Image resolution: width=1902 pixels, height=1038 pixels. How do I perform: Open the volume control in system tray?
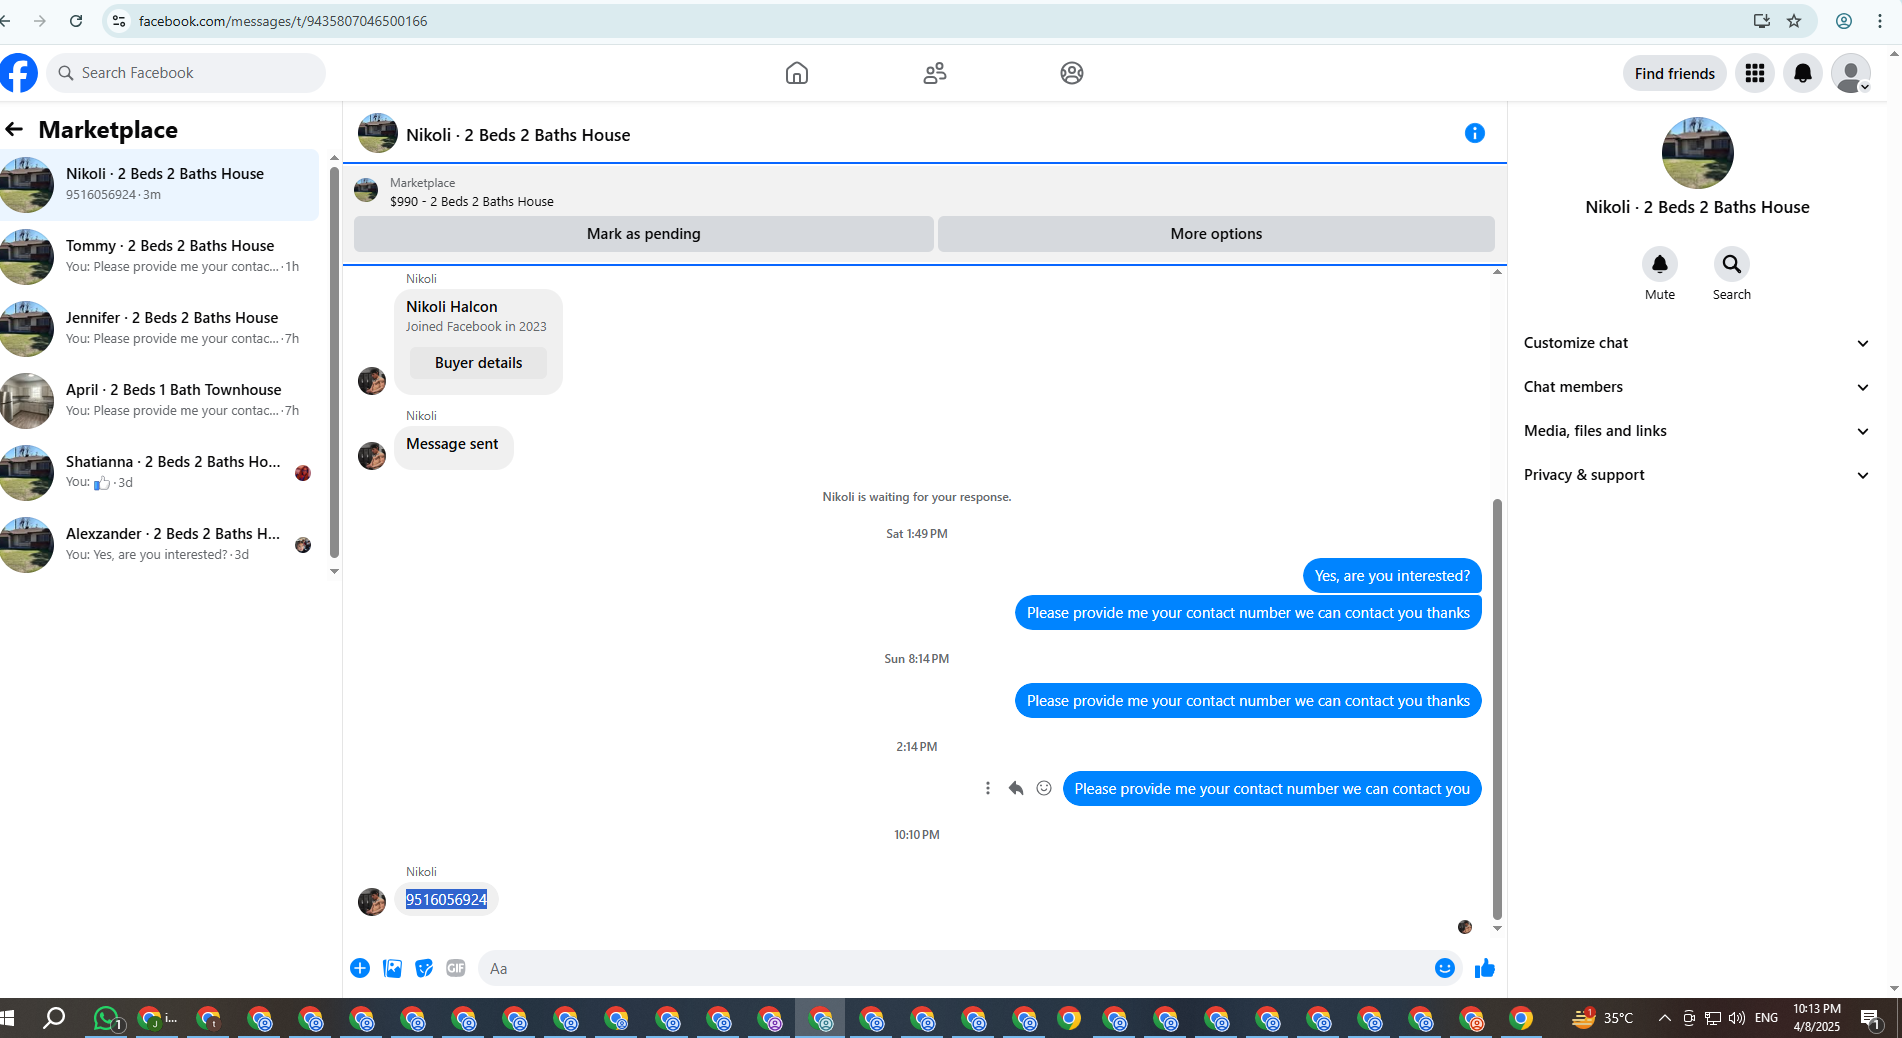pyautogui.click(x=1737, y=1019)
